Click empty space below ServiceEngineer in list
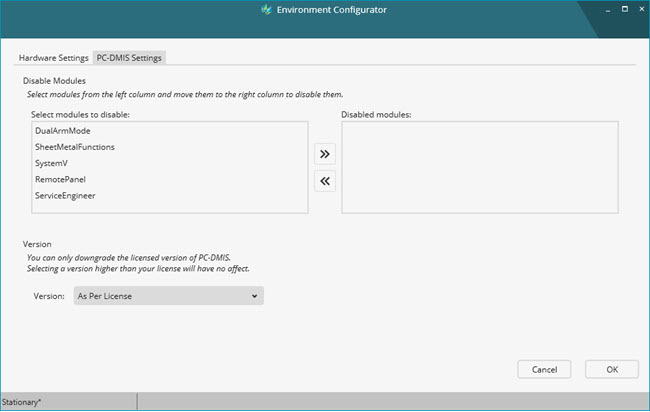Viewport: 650px width, 412px height. (168, 206)
